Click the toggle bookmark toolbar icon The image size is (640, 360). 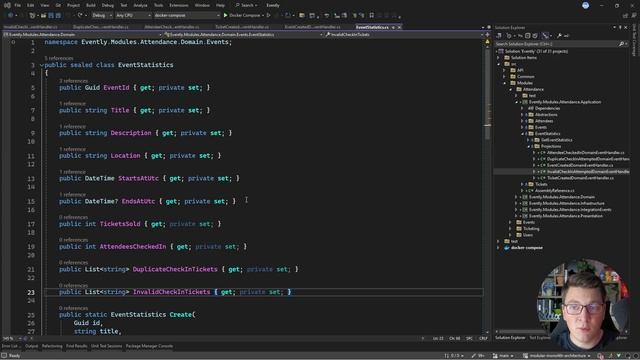pos(371,16)
